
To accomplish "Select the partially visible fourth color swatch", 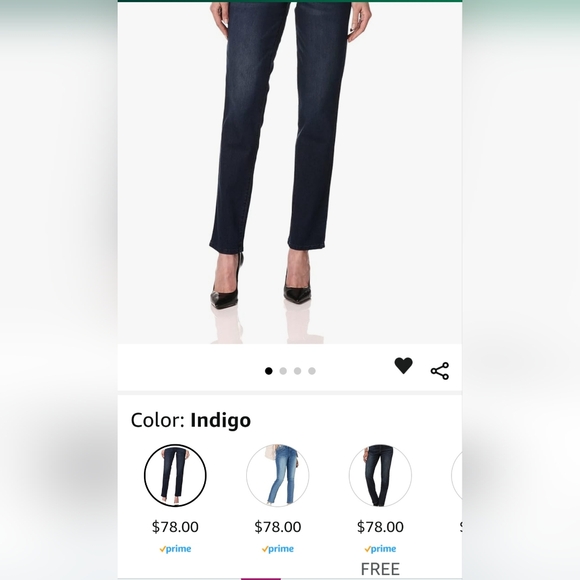I will (x=457, y=475).
